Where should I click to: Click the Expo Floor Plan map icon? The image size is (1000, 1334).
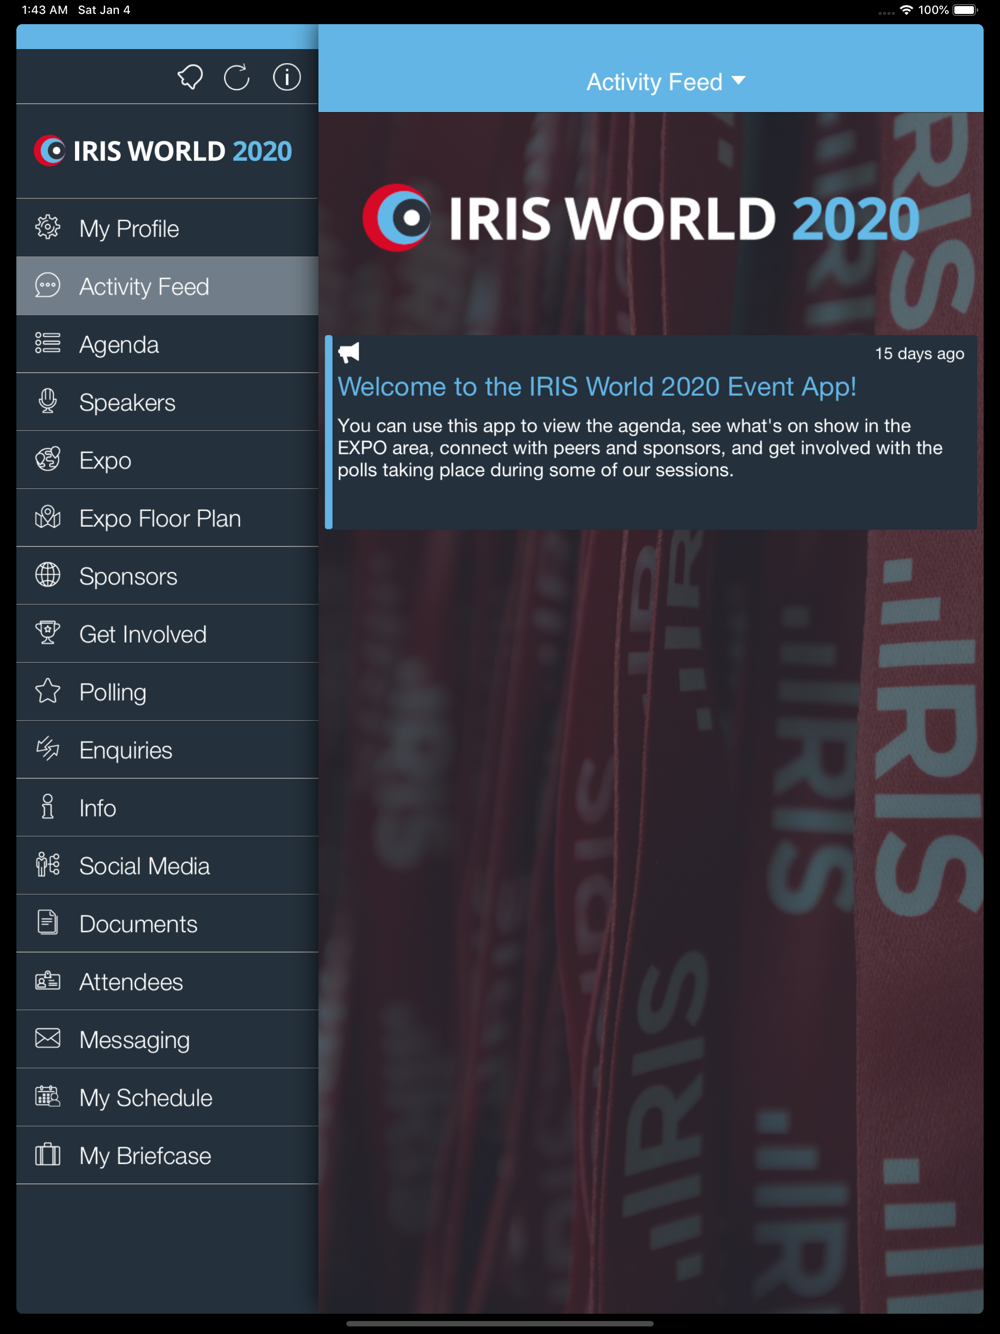point(48,517)
